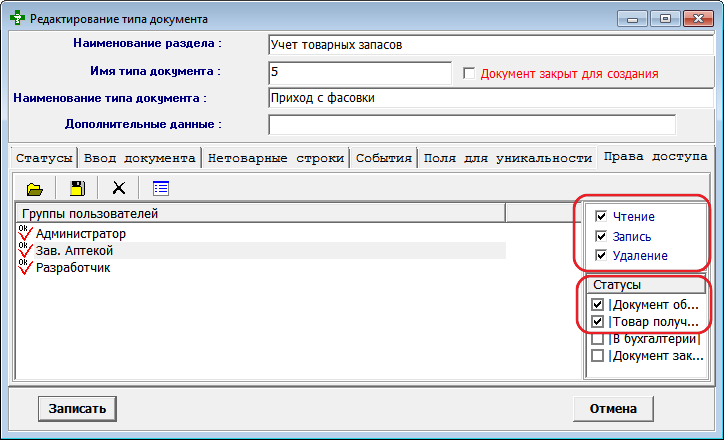Viewport: 724px width, 440px height.
Task: Click the Имя типа документа field
Action: [360, 72]
